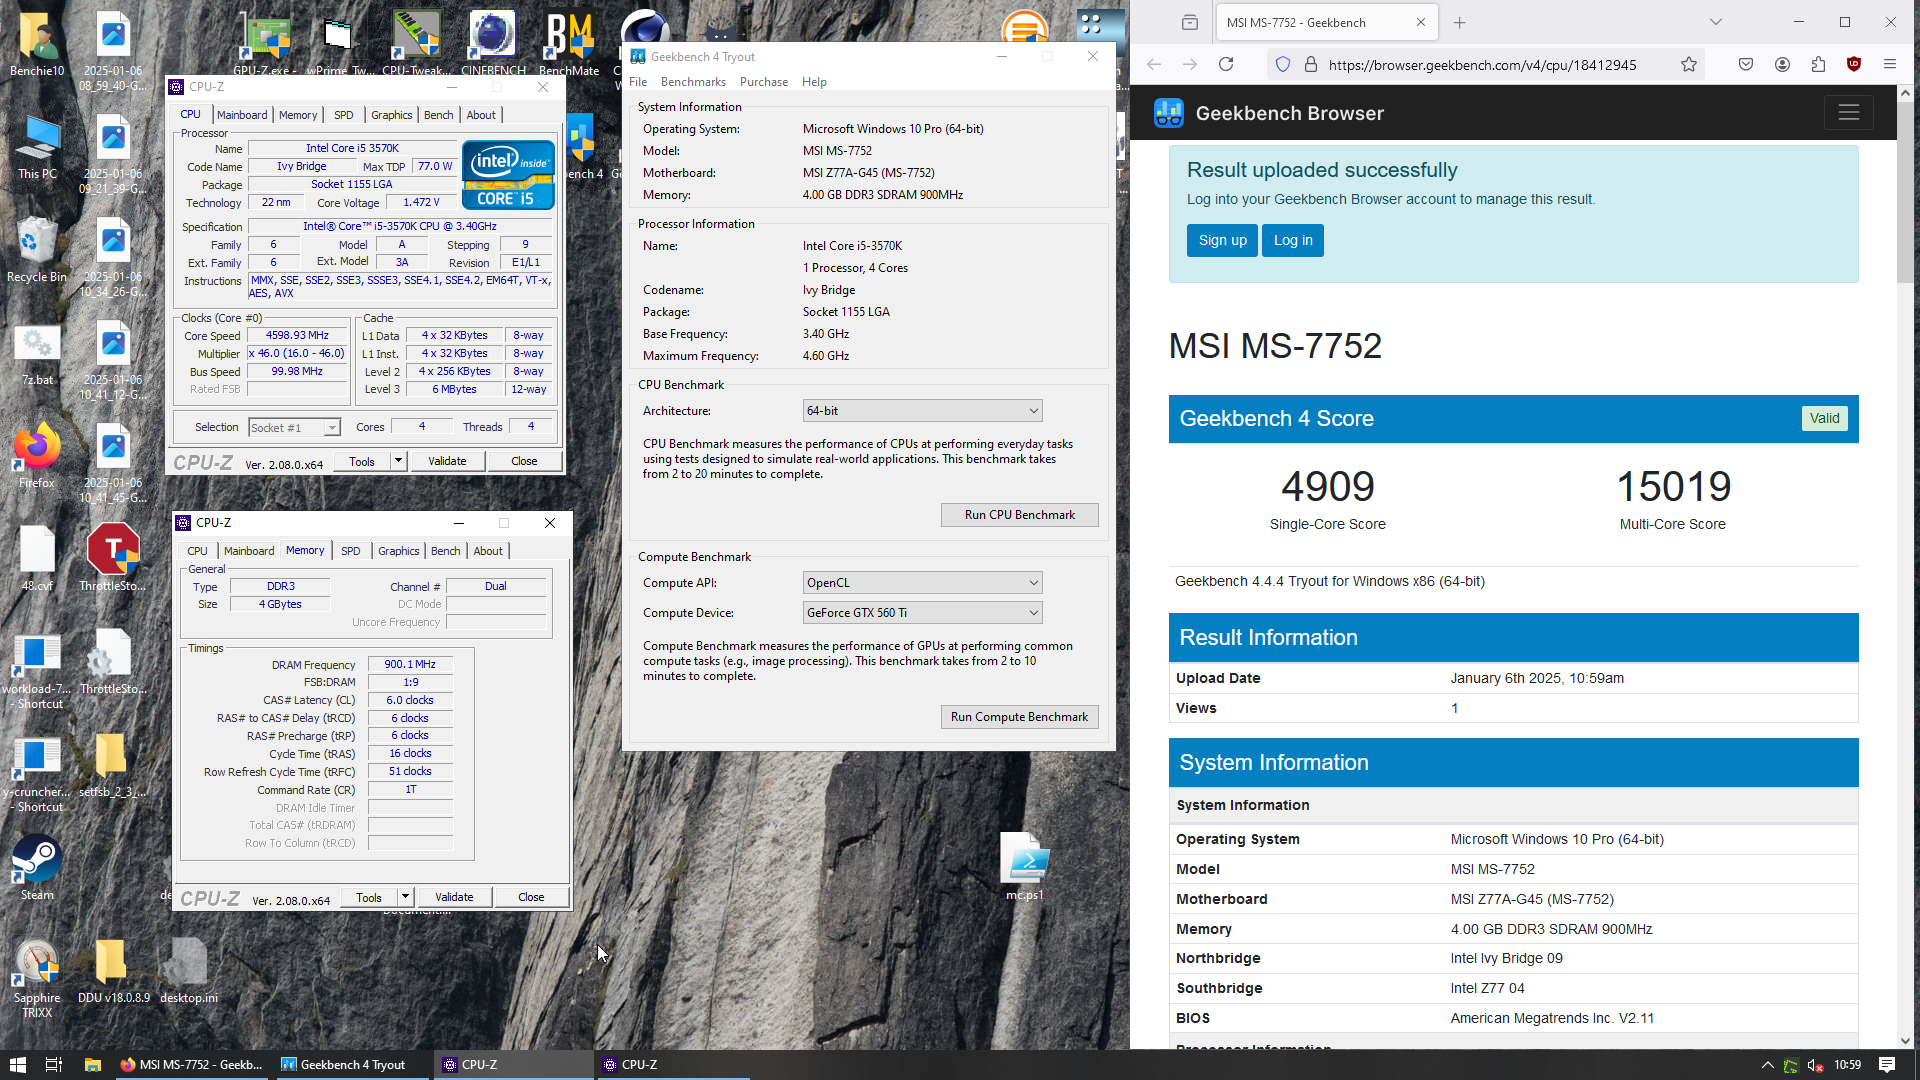Viewport: 1920px width, 1080px height.
Task: Open the Architecture 64-bit dropdown
Action: [922, 411]
